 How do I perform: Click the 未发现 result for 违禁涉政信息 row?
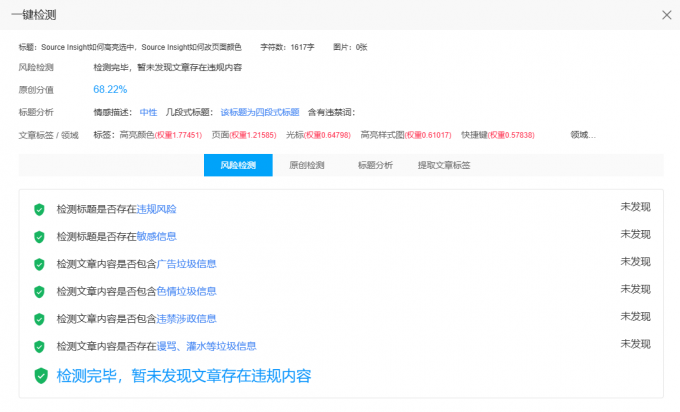coord(635,316)
